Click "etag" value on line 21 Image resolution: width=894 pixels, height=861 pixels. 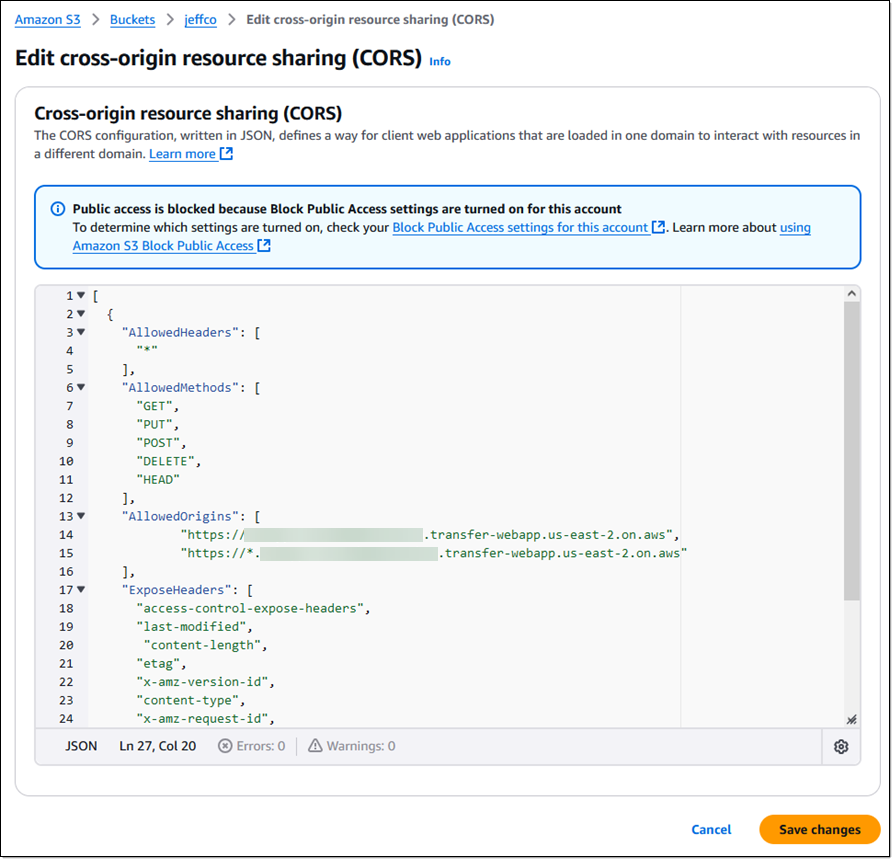click(158, 664)
